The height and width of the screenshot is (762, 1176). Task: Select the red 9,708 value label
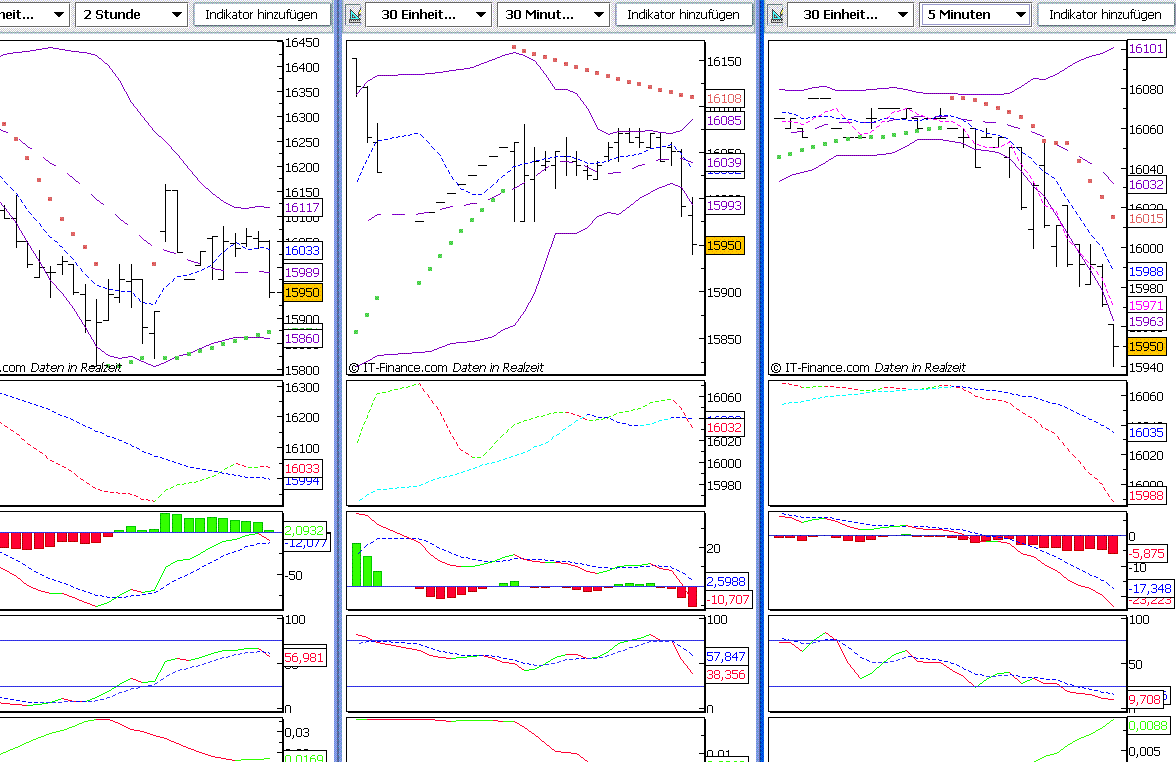pos(1145,699)
